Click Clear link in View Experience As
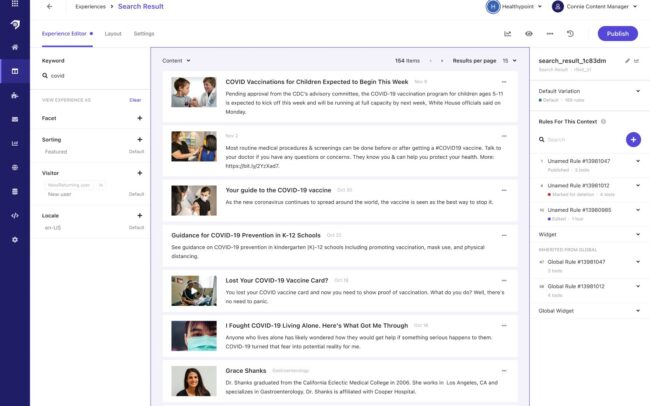The width and height of the screenshot is (650, 406). click(135, 100)
